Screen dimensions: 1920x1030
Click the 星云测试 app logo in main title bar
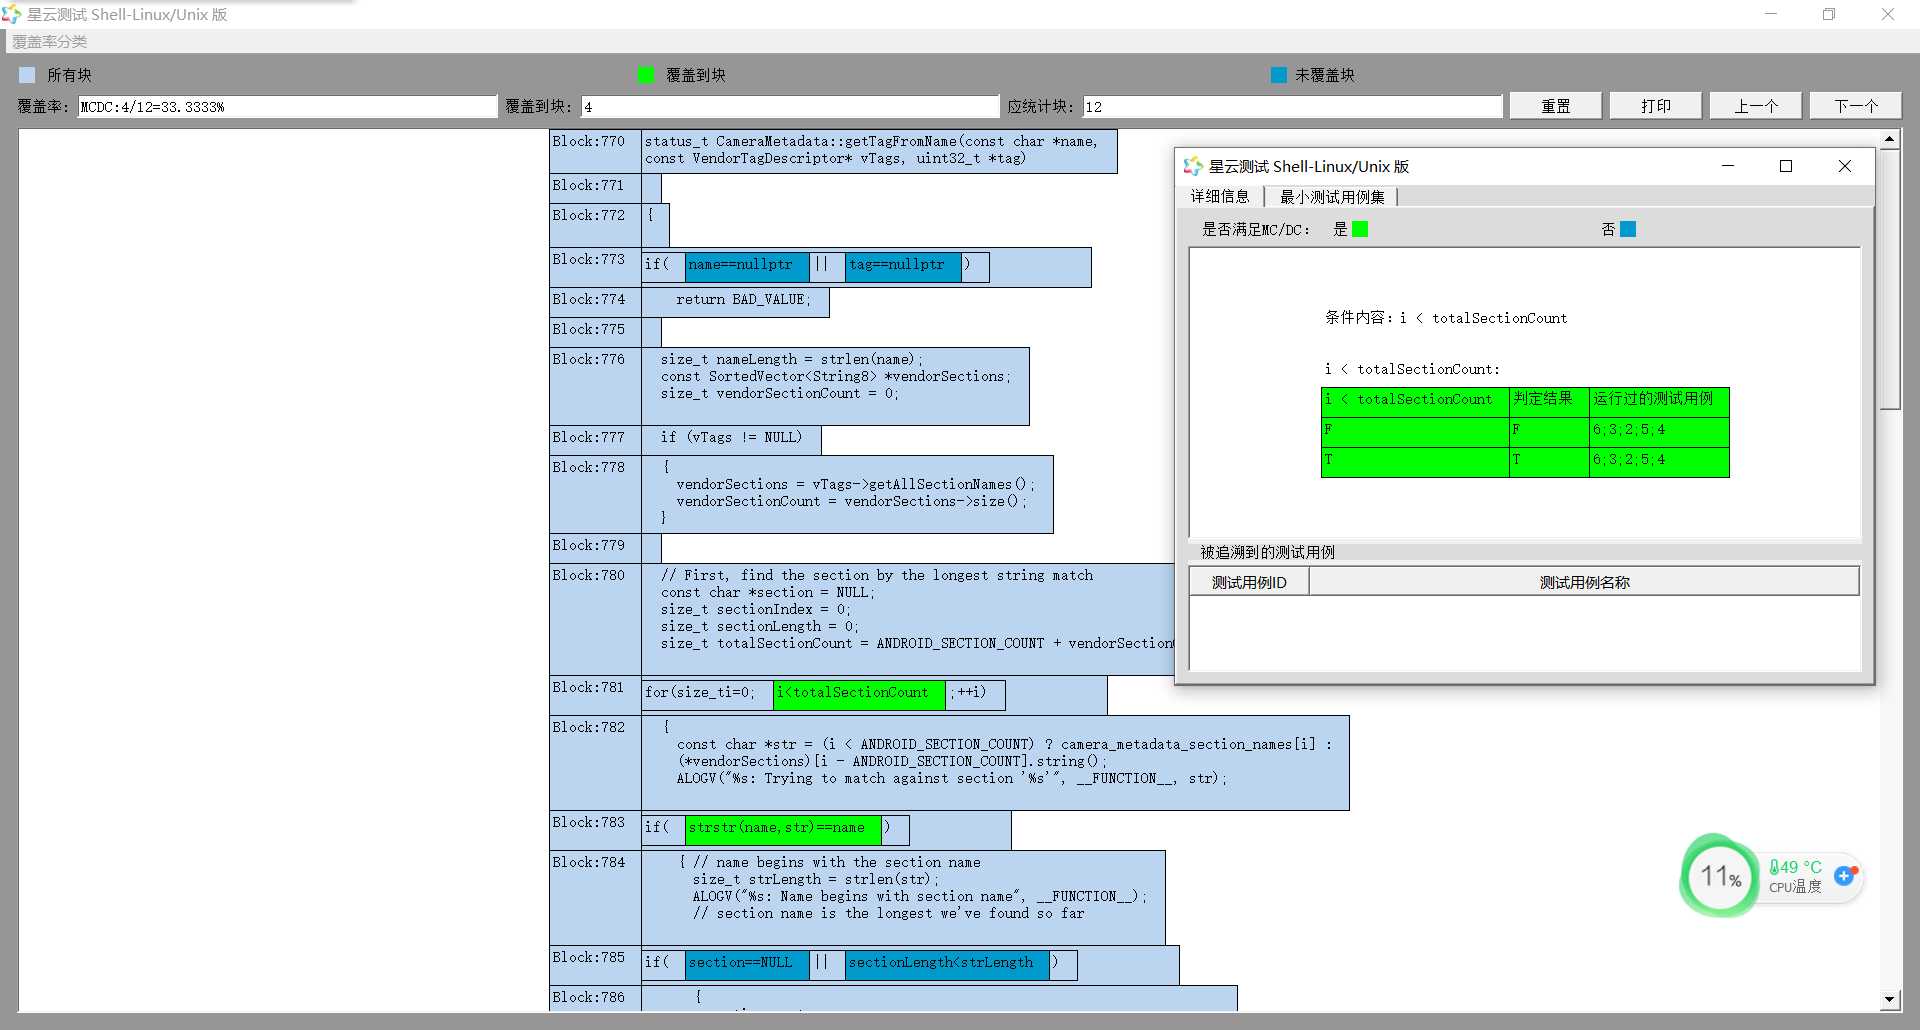[x=12, y=14]
